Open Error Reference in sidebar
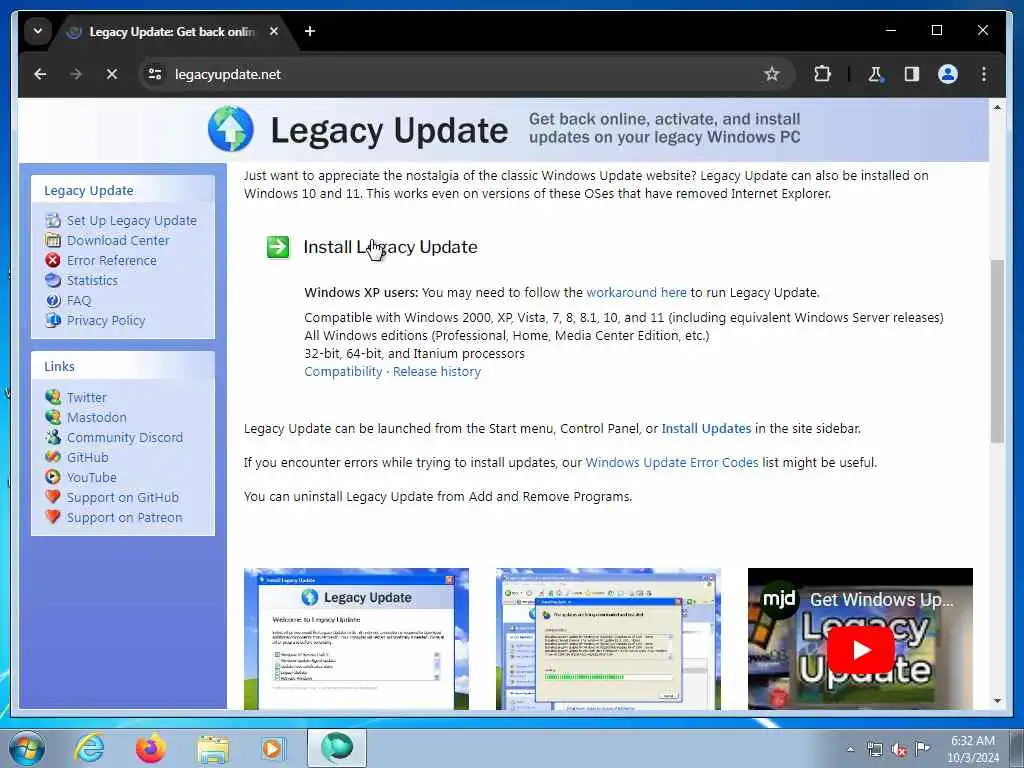 pos(112,261)
